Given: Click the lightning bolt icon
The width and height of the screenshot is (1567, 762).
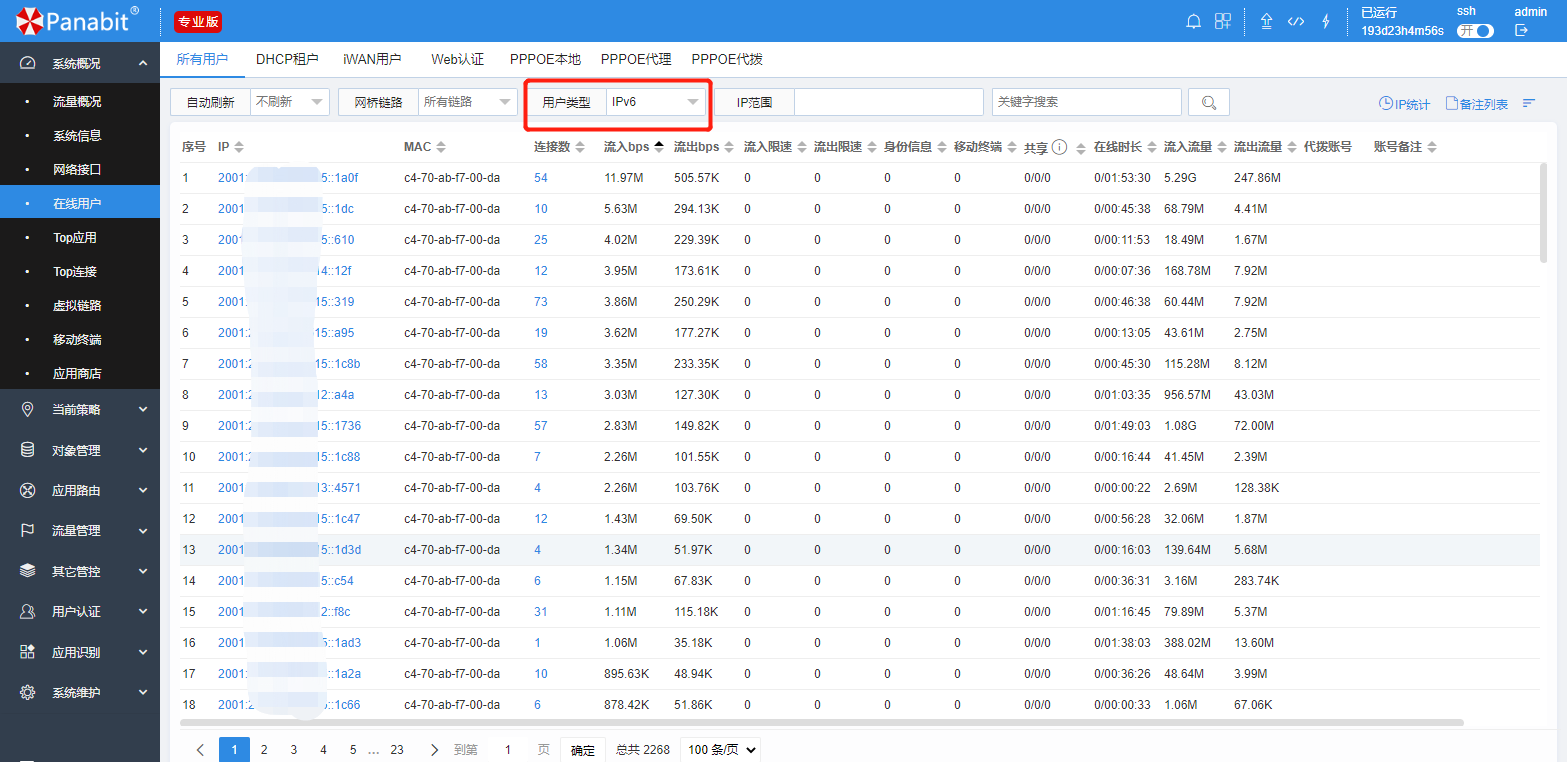Looking at the screenshot, I should 1326,21.
